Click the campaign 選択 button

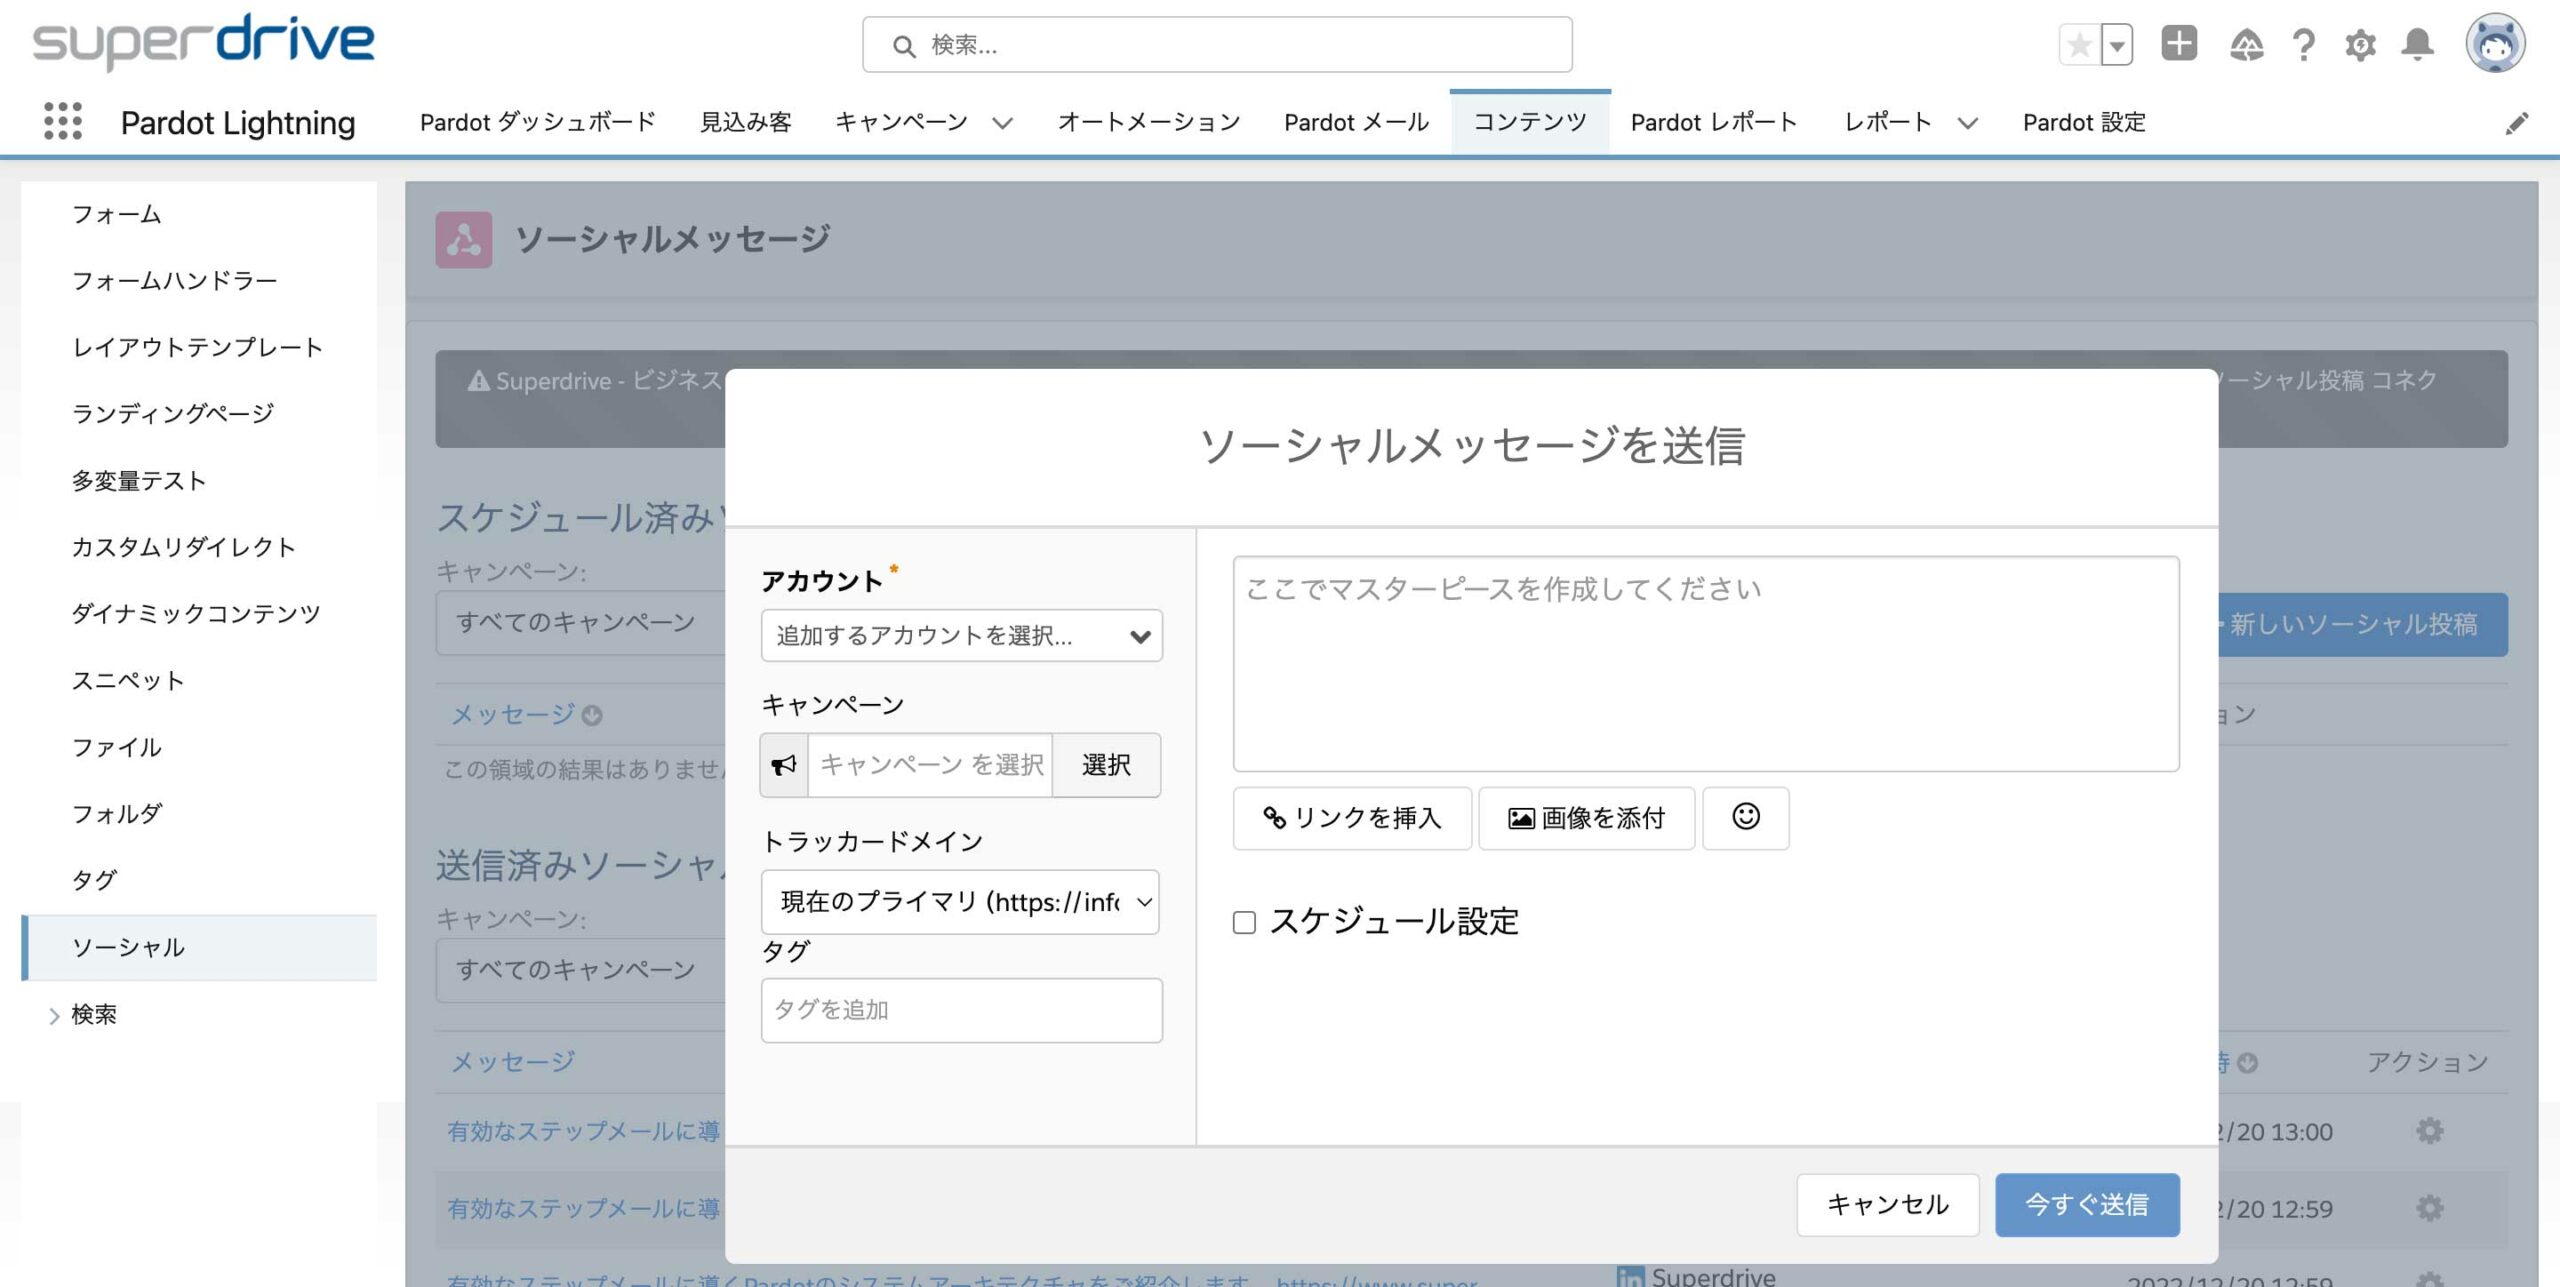[x=1106, y=765]
